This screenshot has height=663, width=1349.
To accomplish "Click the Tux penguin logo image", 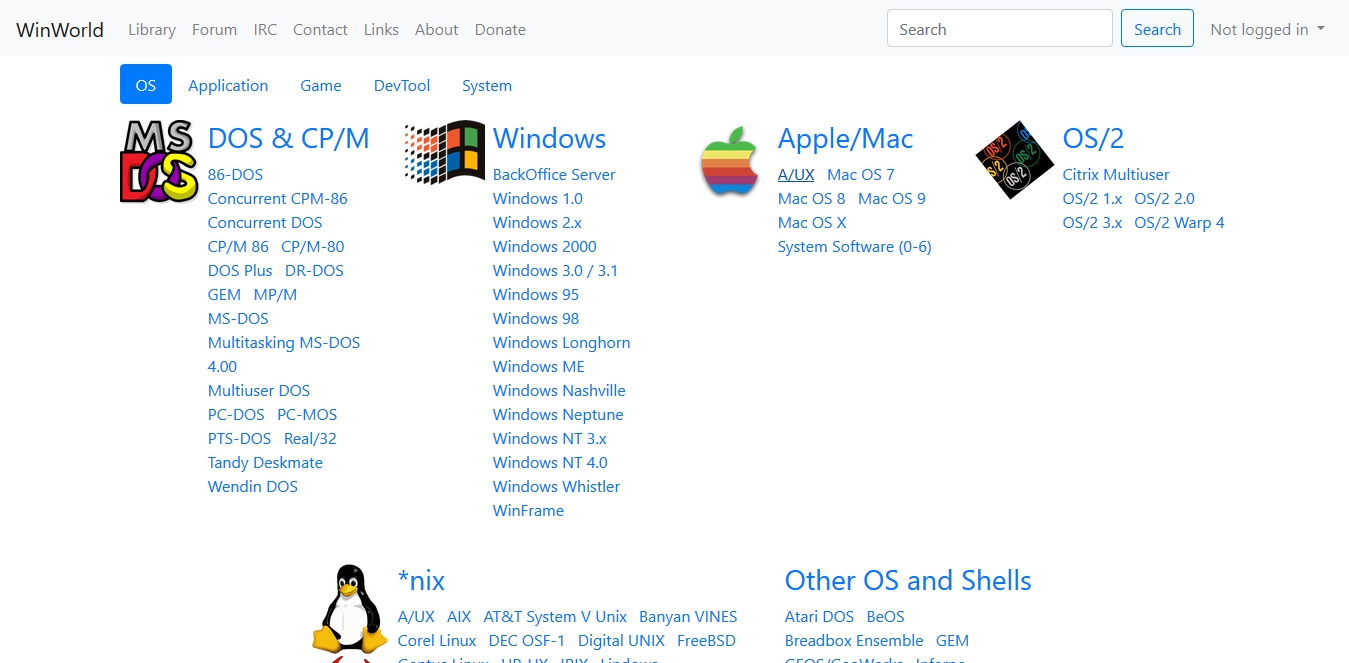I will (x=350, y=608).
